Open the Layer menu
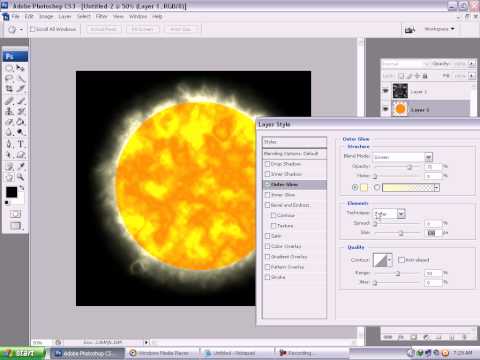Viewport: 480px width, 360px height. click(65, 16)
